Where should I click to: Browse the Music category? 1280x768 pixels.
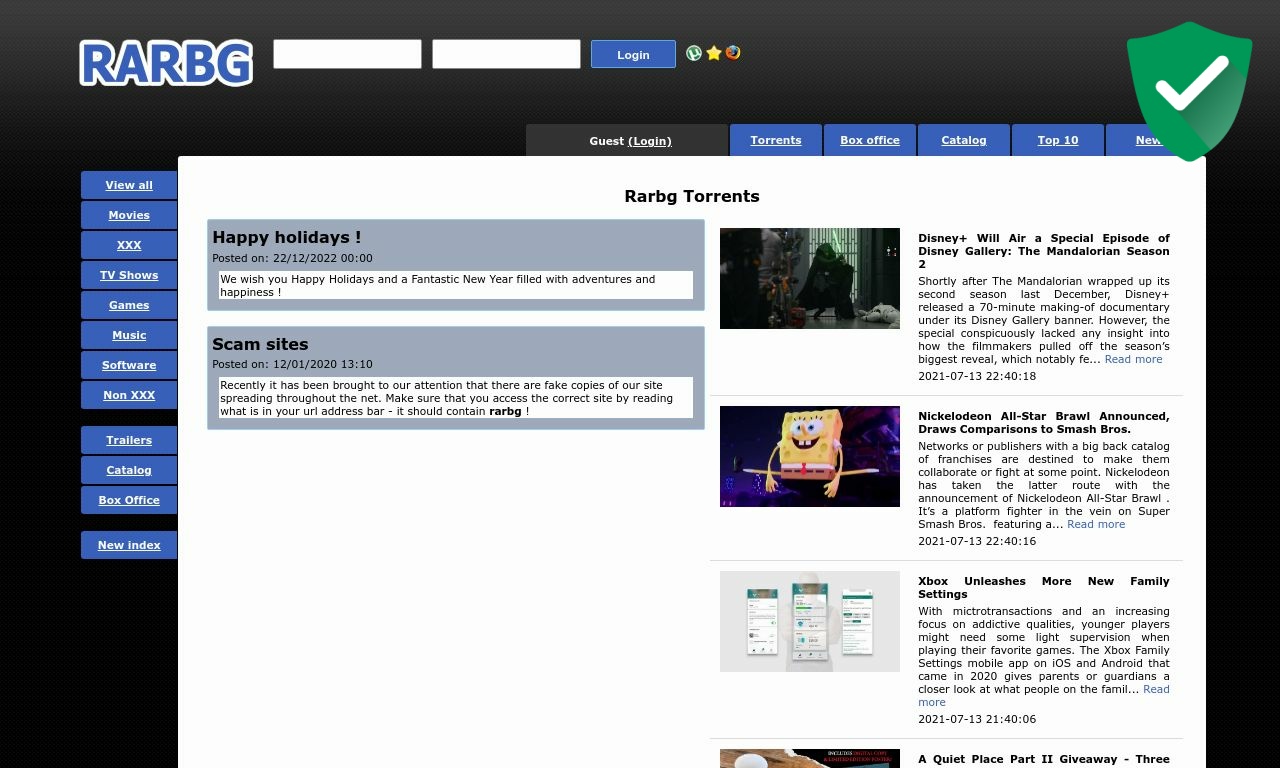tap(129, 335)
